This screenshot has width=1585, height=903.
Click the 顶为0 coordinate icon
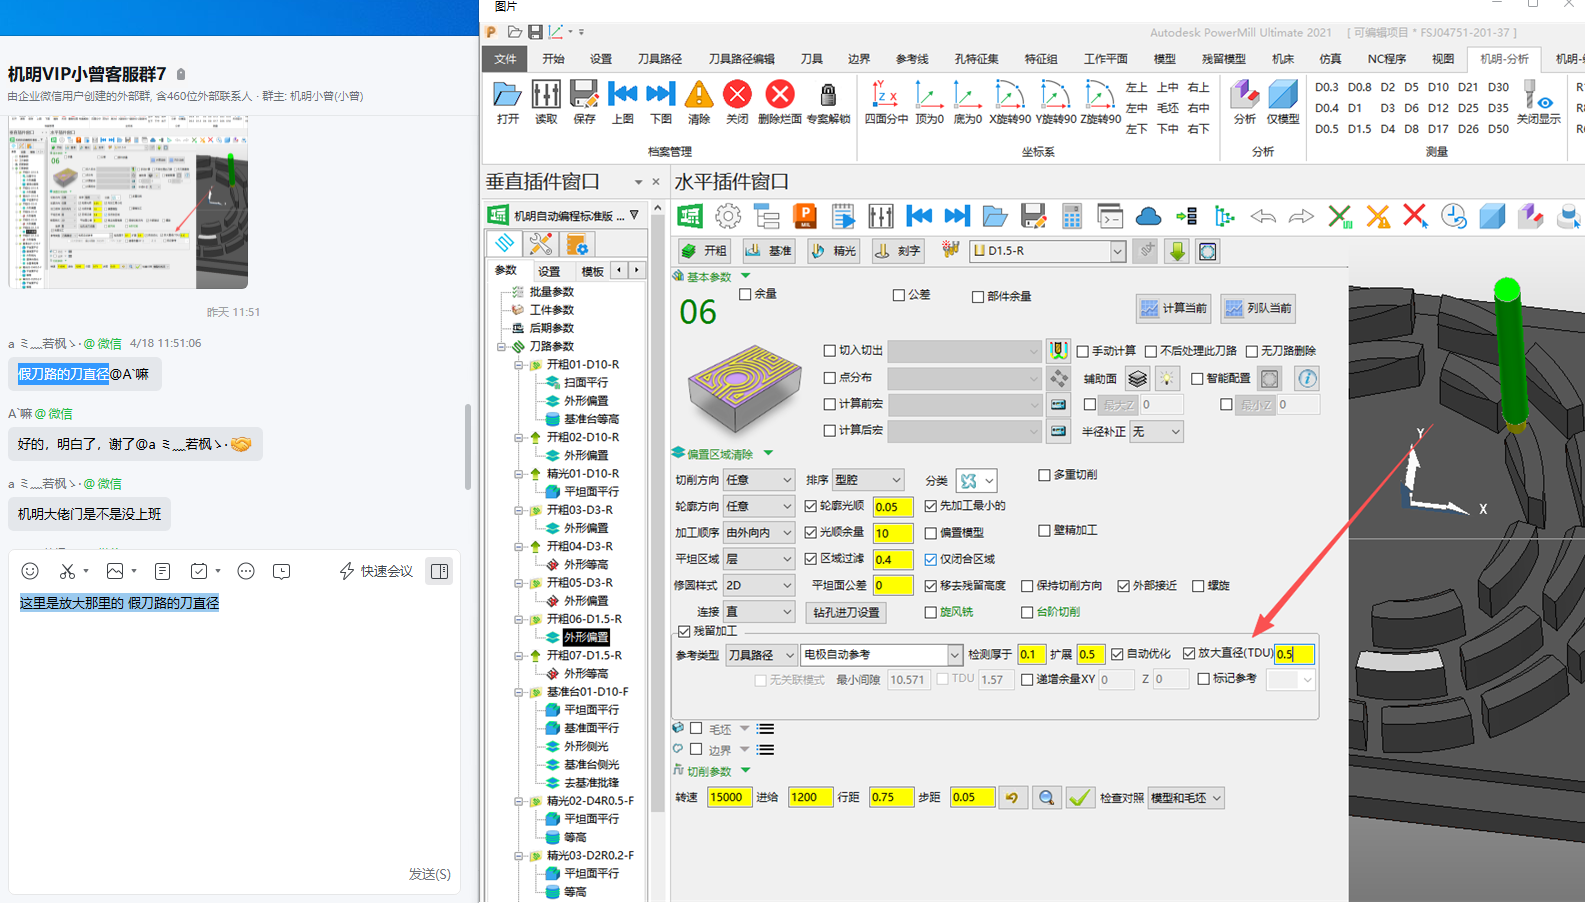[x=929, y=96]
